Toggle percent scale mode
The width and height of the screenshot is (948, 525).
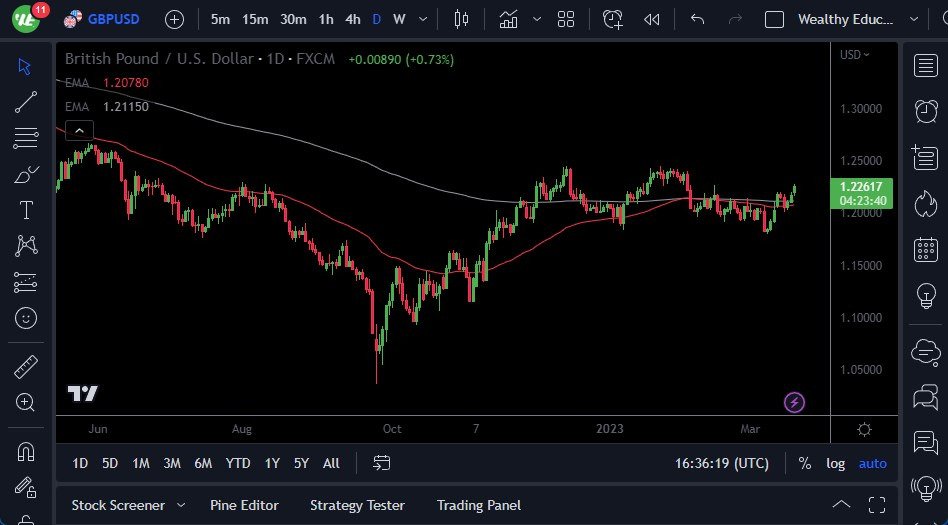tap(805, 463)
